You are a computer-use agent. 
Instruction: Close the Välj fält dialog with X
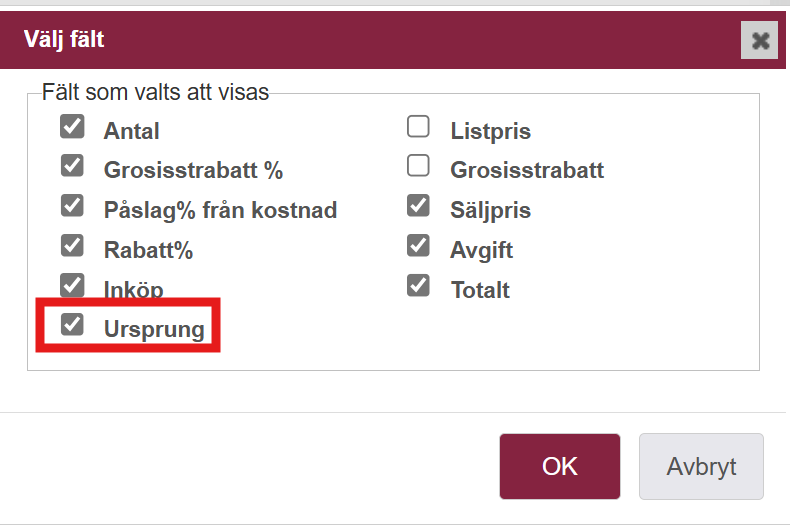(759, 40)
